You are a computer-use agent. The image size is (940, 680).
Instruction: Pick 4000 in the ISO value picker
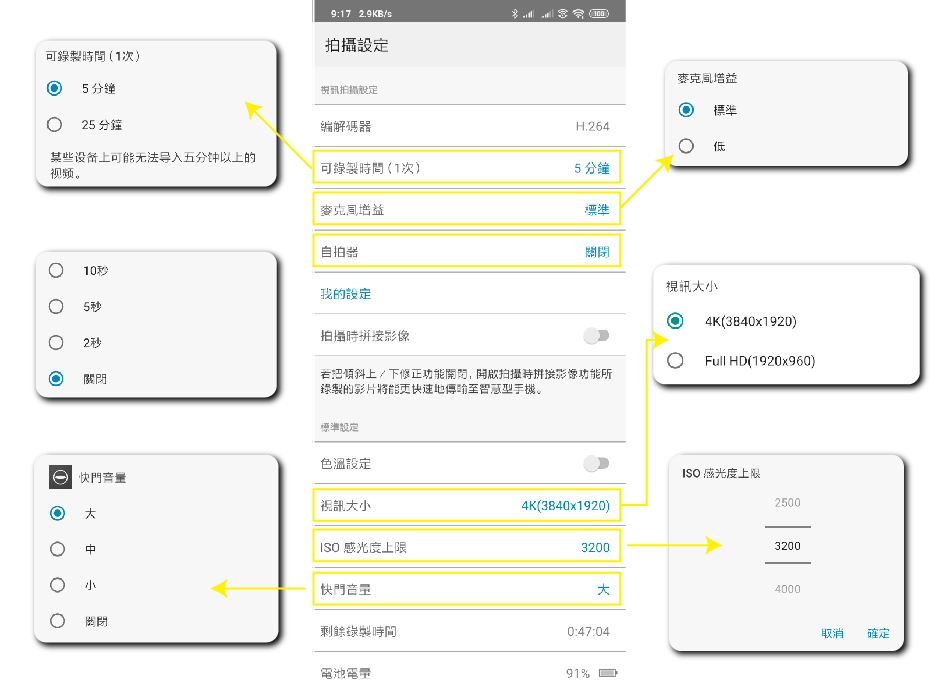click(787, 589)
